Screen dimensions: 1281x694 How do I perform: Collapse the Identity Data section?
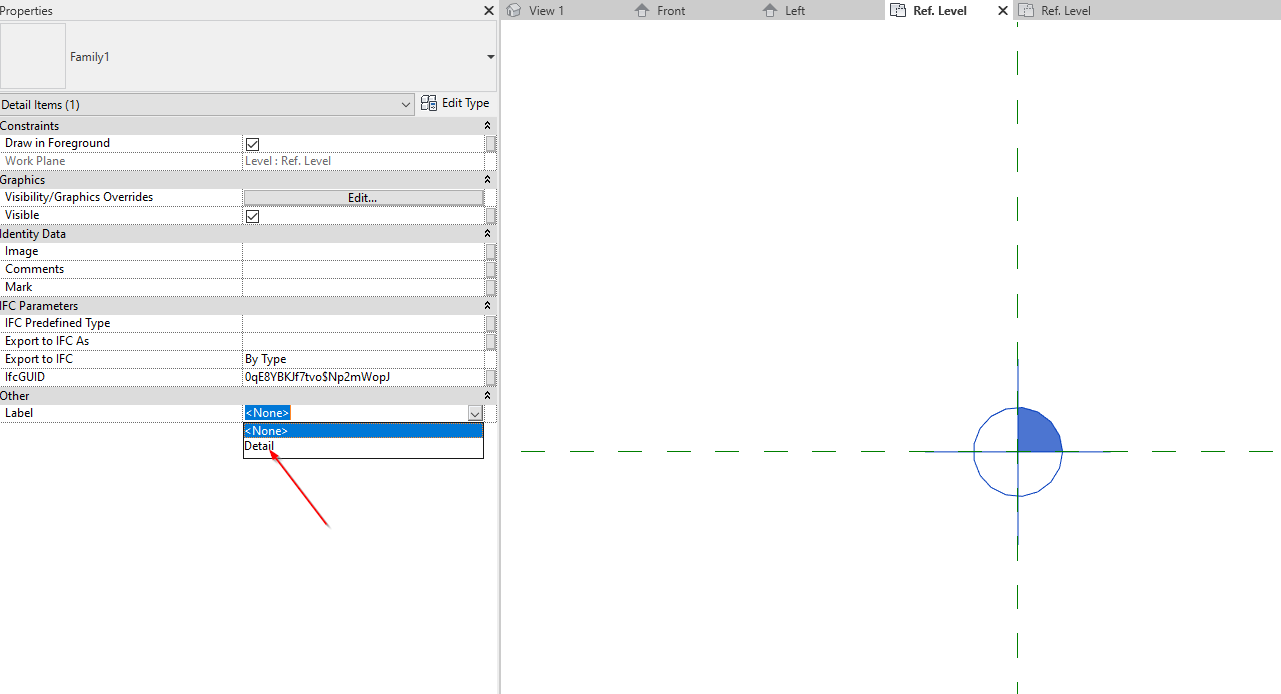[x=487, y=233]
